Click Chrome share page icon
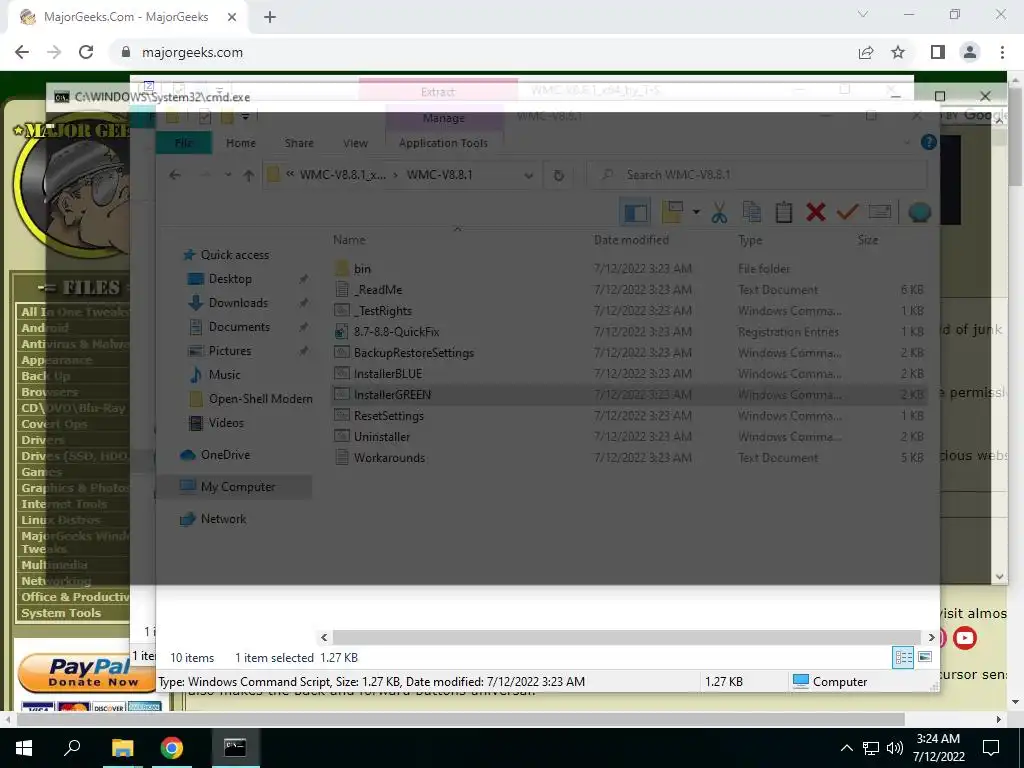 [866, 52]
